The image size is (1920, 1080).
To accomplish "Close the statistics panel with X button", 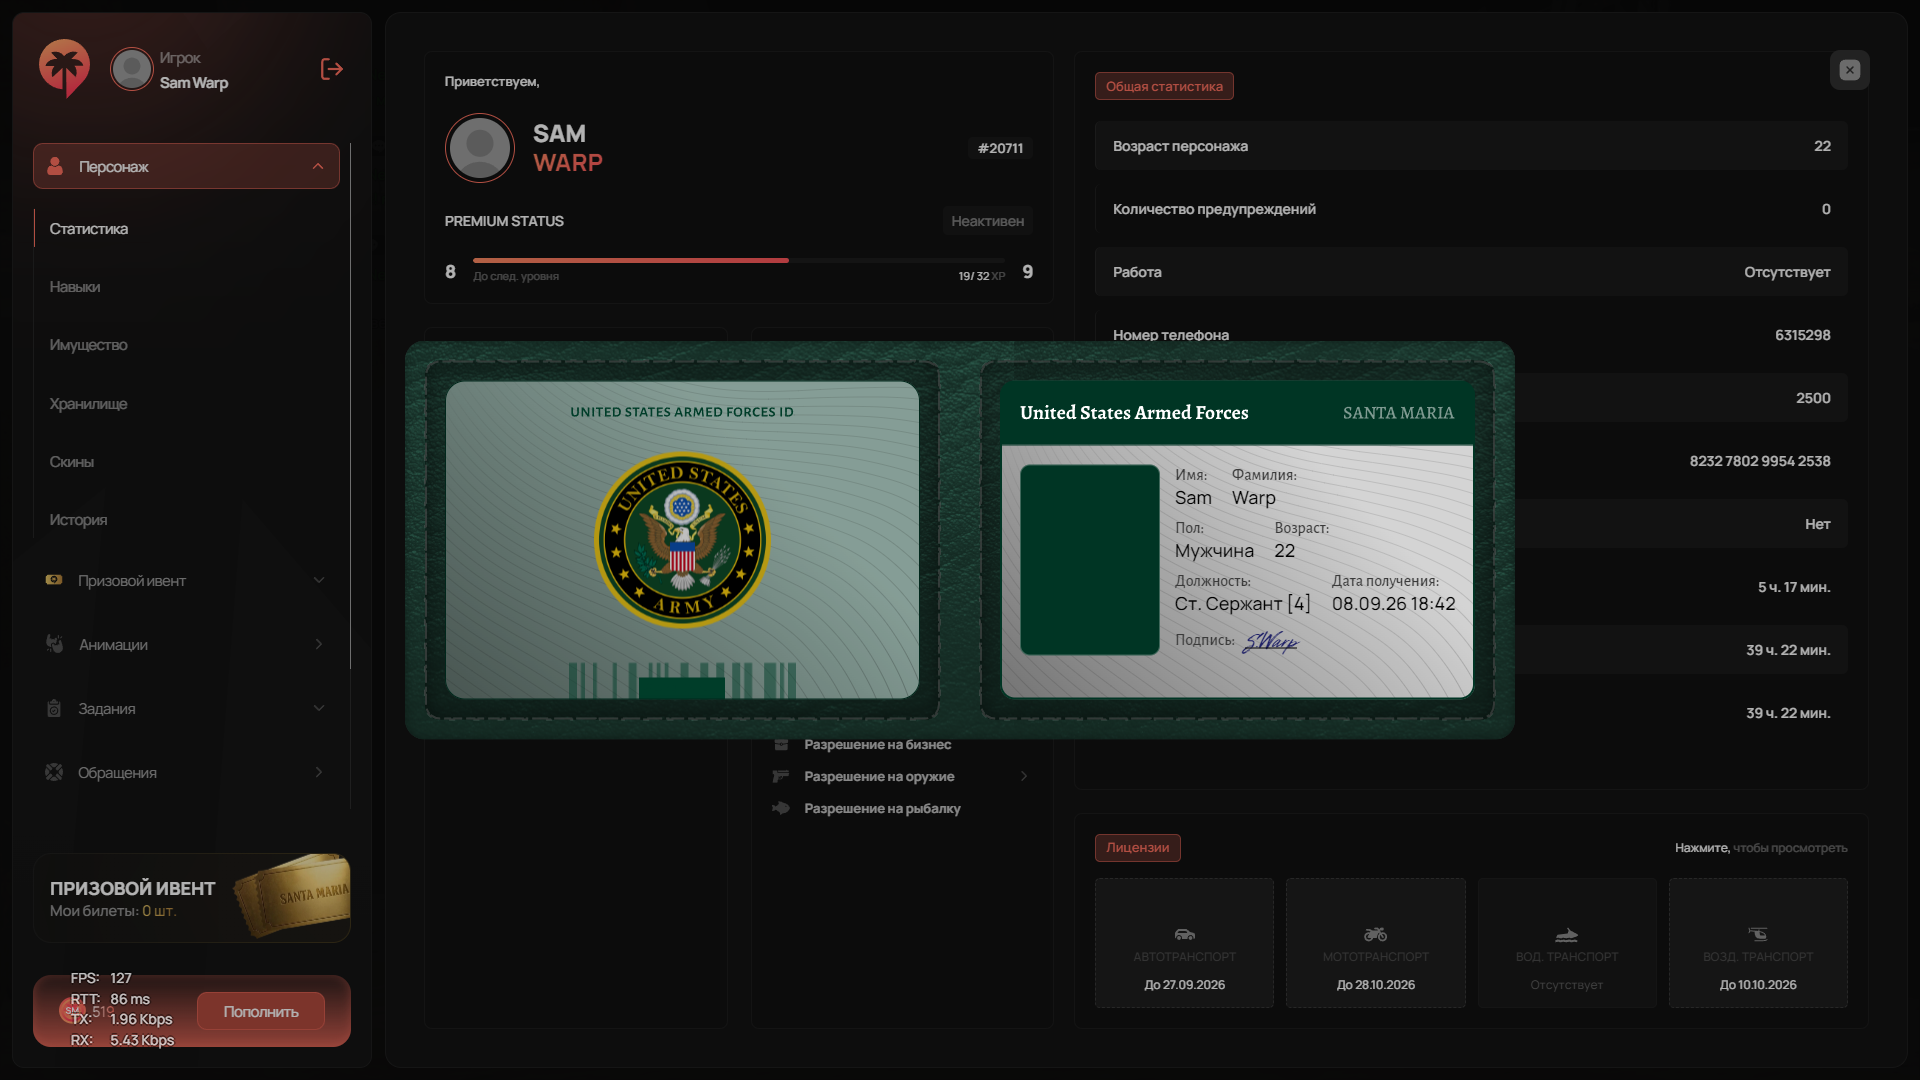I will pyautogui.click(x=1850, y=70).
